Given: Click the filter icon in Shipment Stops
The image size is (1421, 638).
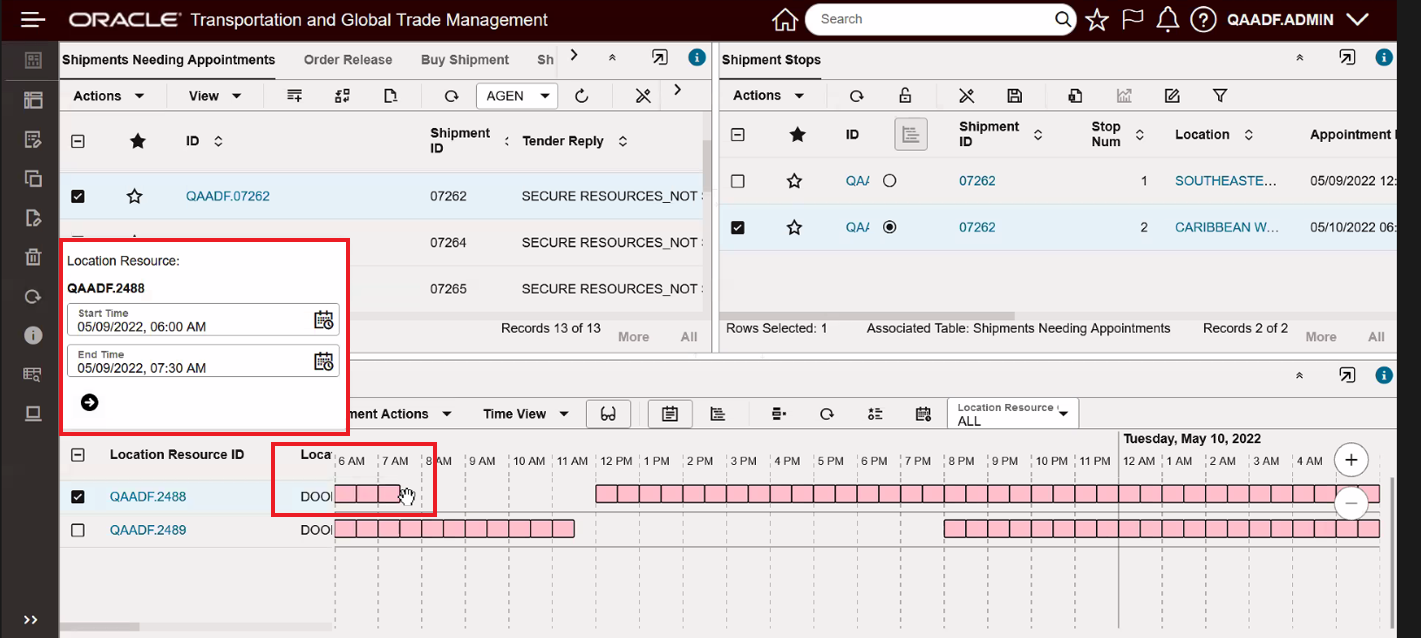Looking at the screenshot, I should (x=1219, y=96).
